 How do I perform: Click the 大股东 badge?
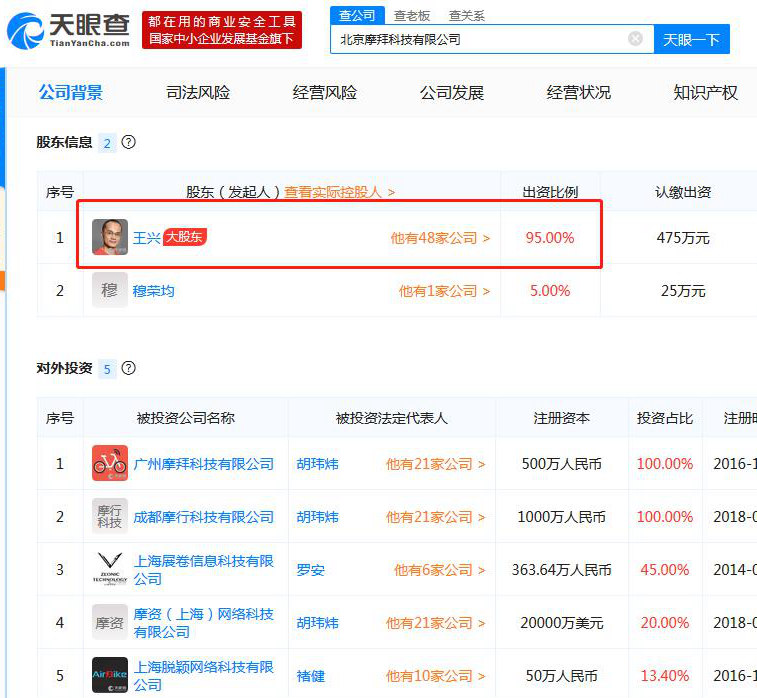click(184, 237)
